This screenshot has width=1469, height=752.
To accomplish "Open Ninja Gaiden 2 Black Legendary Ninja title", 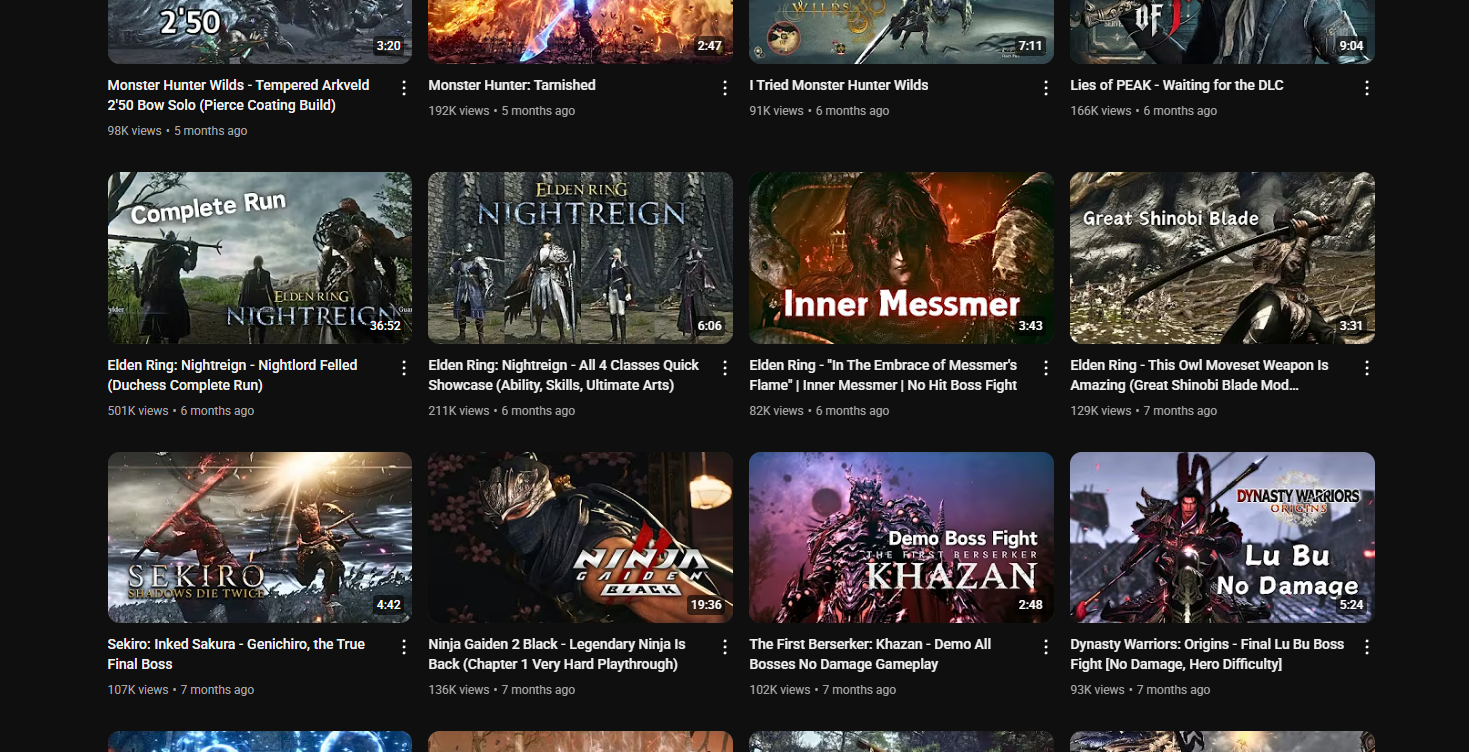I will tap(557, 654).
